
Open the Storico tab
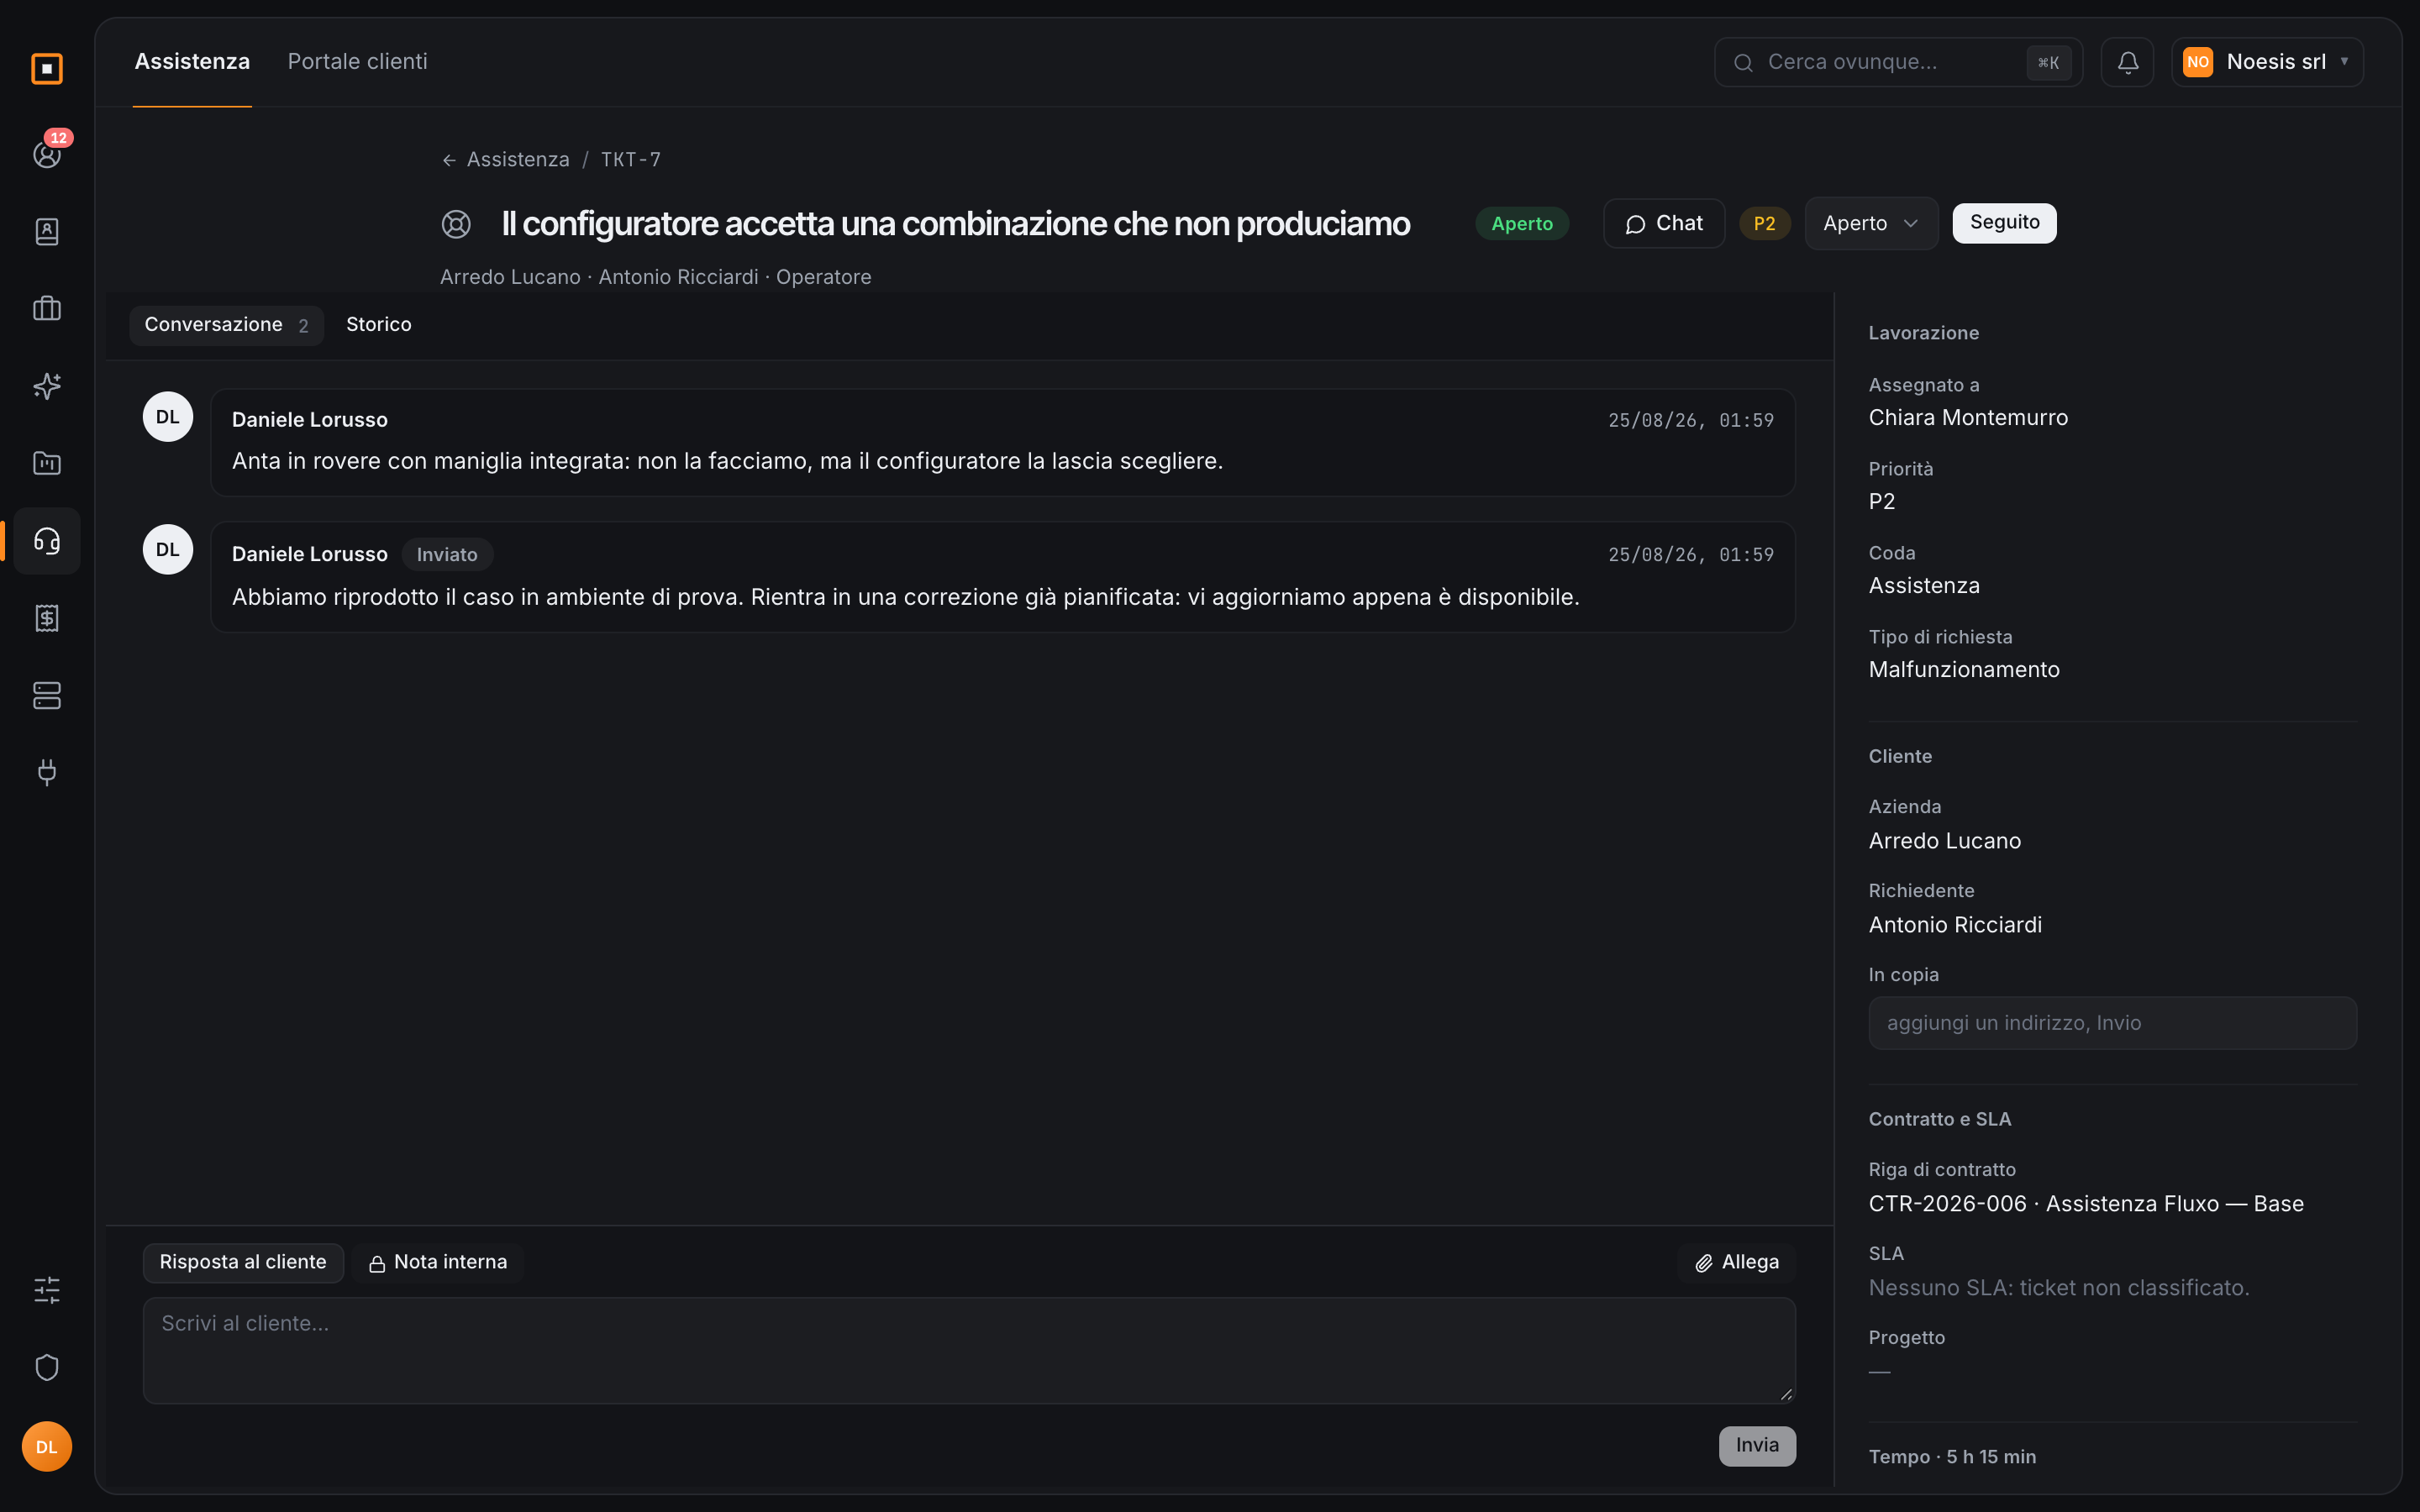(379, 325)
